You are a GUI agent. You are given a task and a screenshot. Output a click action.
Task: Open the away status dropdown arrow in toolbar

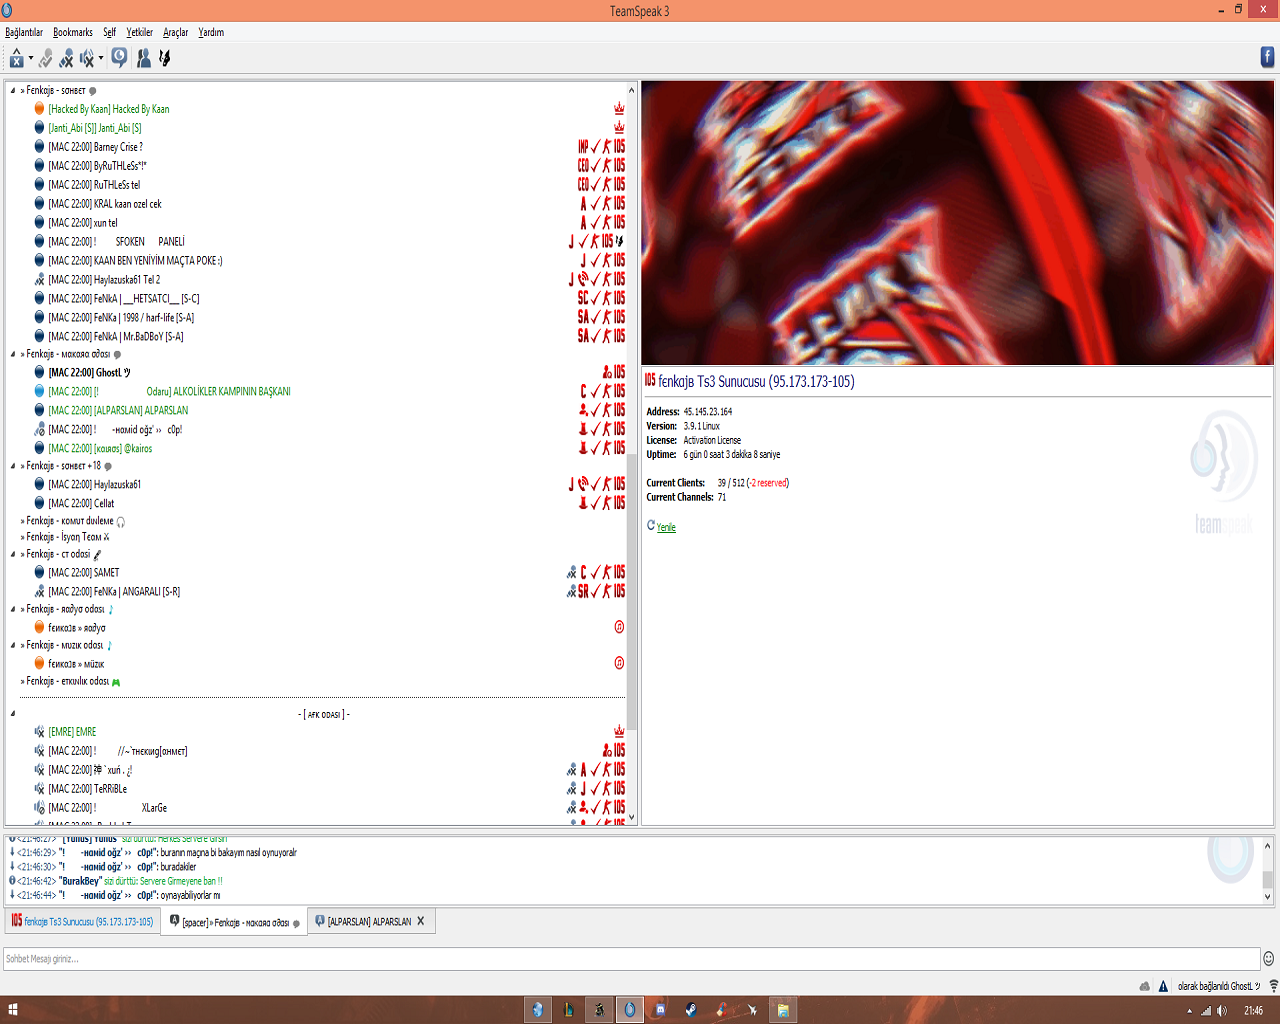click(x=31, y=58)
